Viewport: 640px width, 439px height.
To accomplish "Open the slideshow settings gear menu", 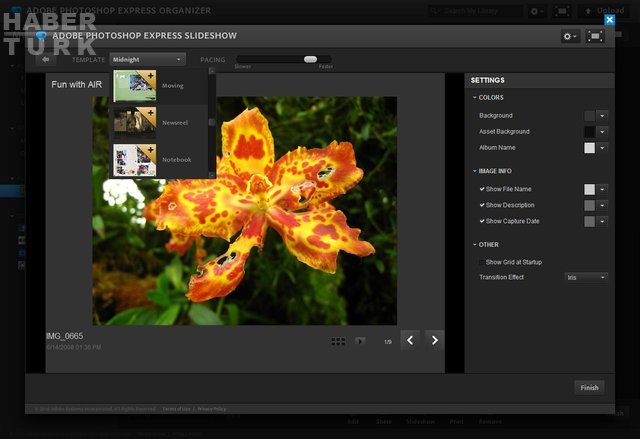I will click(570, 36).
